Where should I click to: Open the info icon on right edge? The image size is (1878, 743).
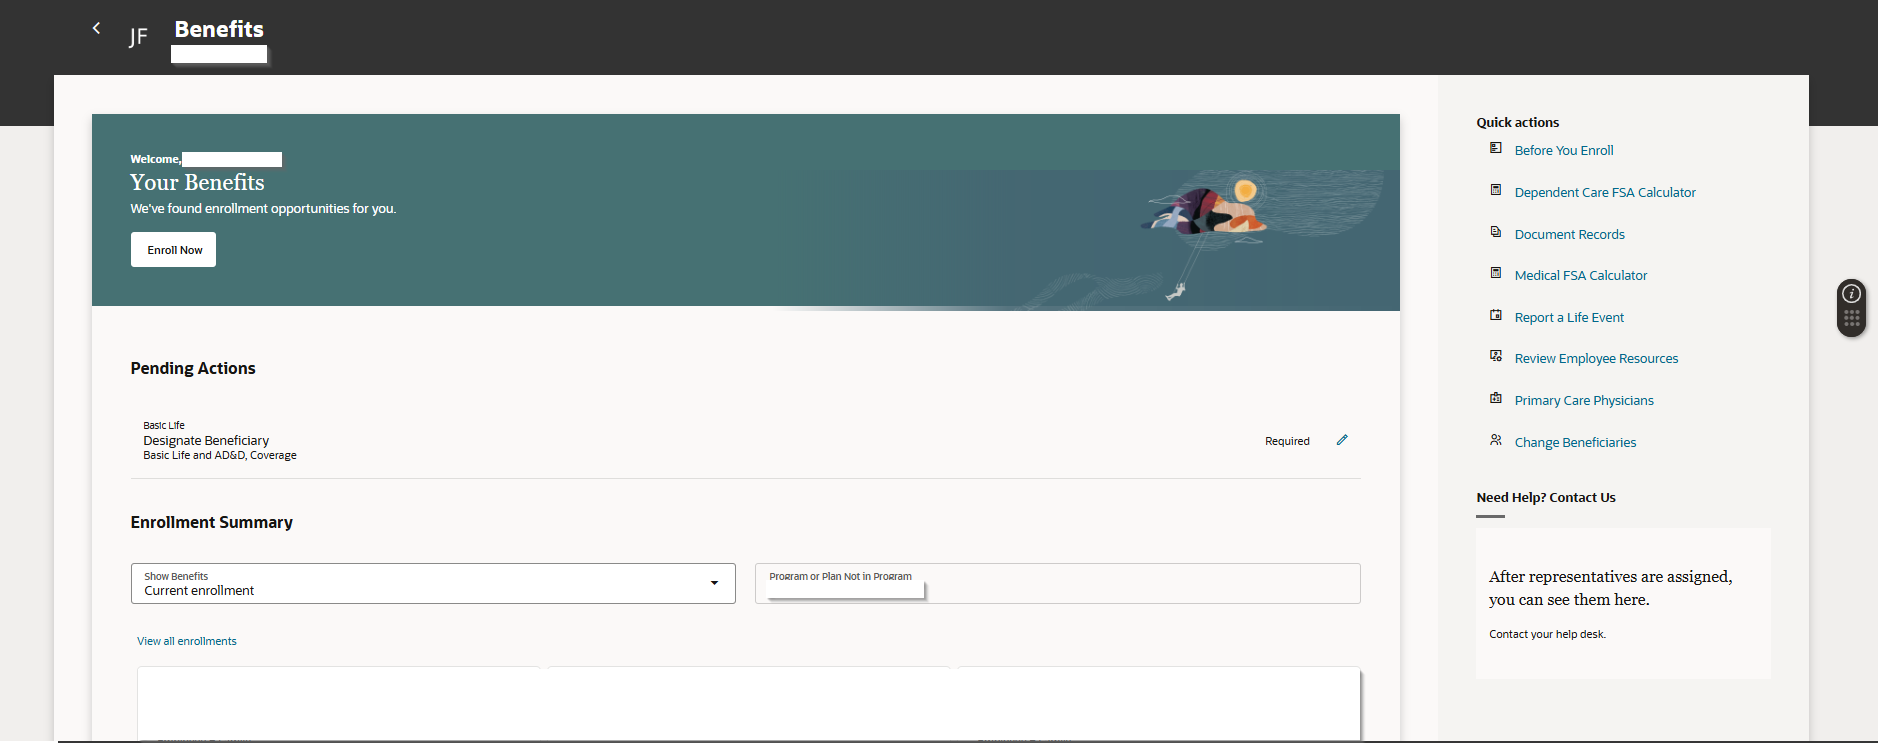[x=1851, y=294]
